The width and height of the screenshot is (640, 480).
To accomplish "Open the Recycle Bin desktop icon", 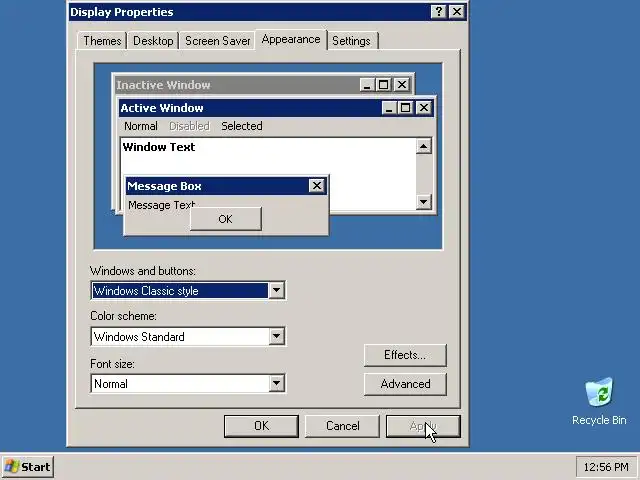I will (599, 401).
